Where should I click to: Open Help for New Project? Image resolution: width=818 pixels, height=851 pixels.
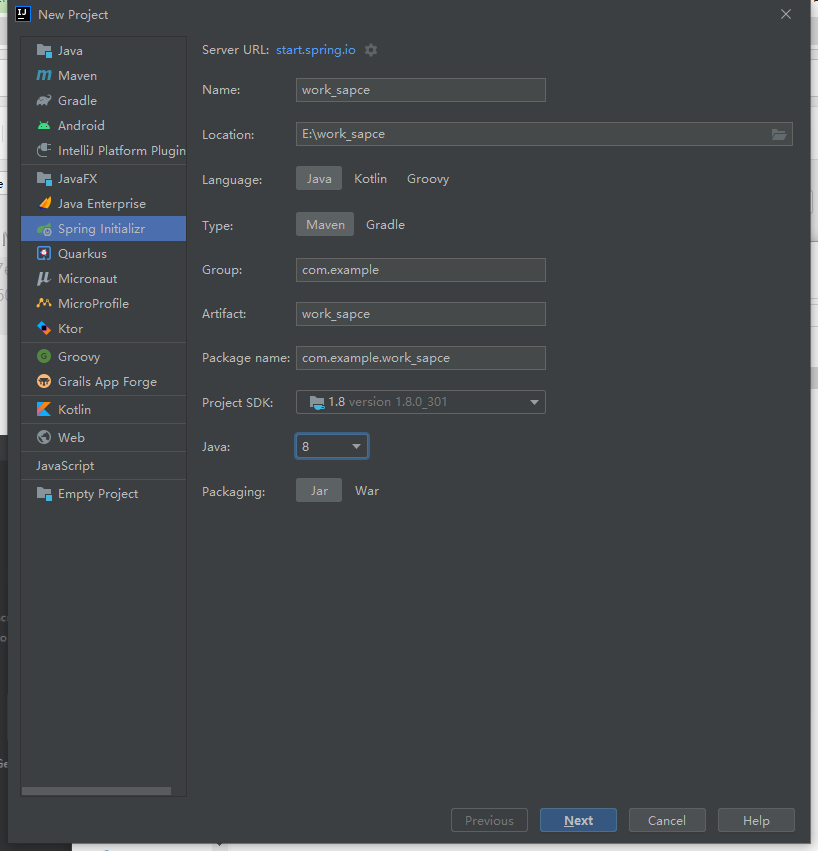point(756,820)
